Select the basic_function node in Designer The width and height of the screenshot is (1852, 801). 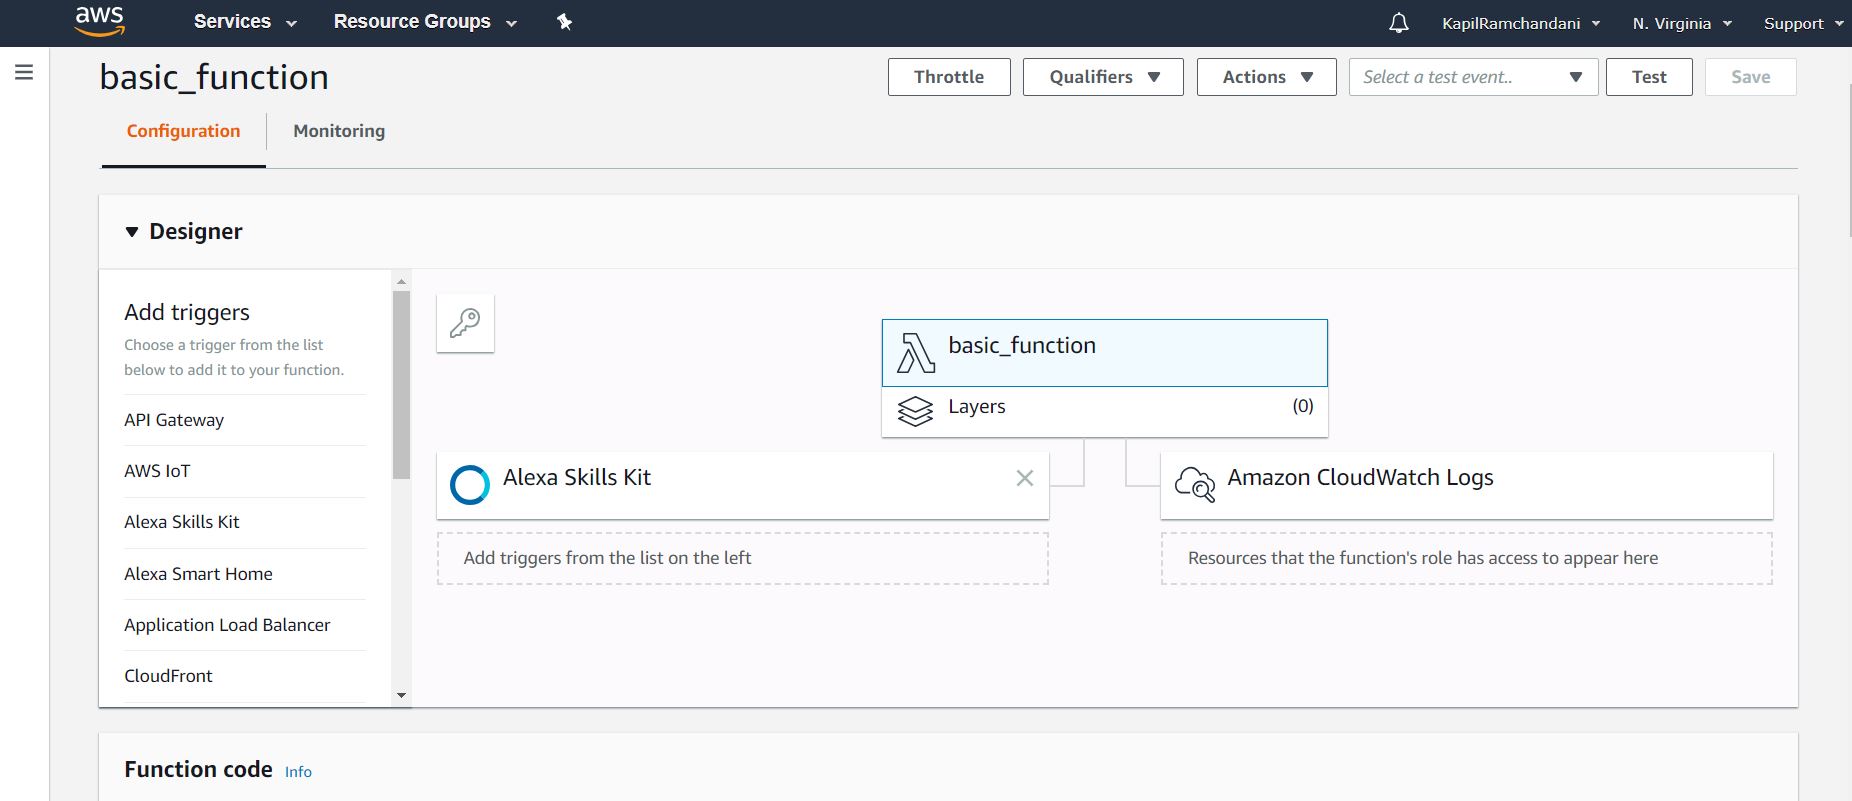click(x=1105, y=353)
